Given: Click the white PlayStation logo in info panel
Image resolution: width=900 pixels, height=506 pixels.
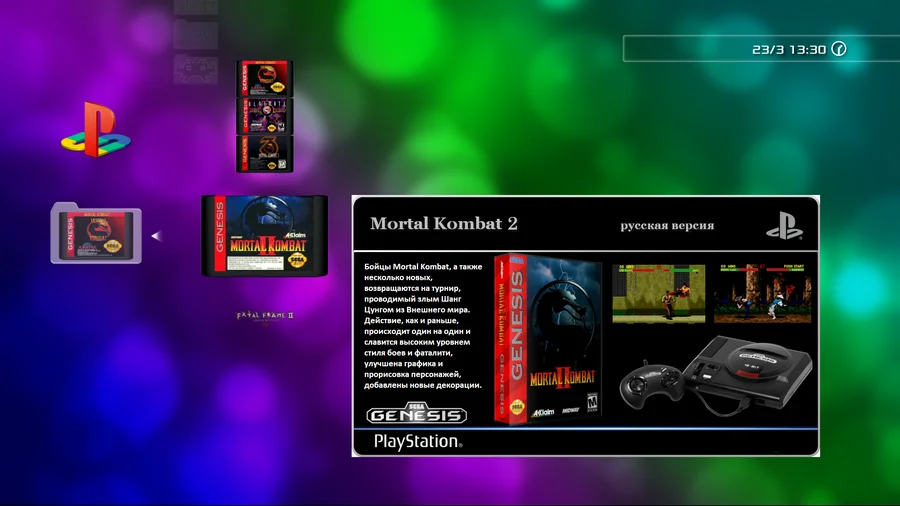Looking at the screenshot, I should 784,225.
